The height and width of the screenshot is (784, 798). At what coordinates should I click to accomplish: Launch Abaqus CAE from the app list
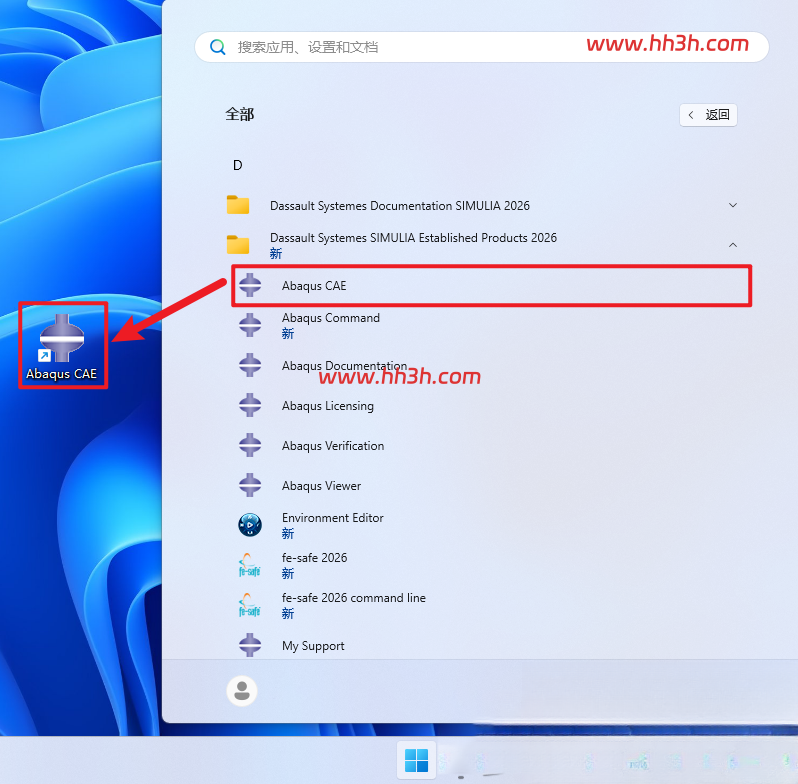pyautogui.click(x=491, y=286)
